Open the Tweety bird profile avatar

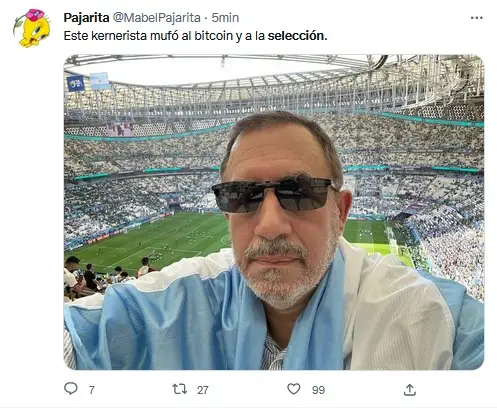tap(33, 28)
